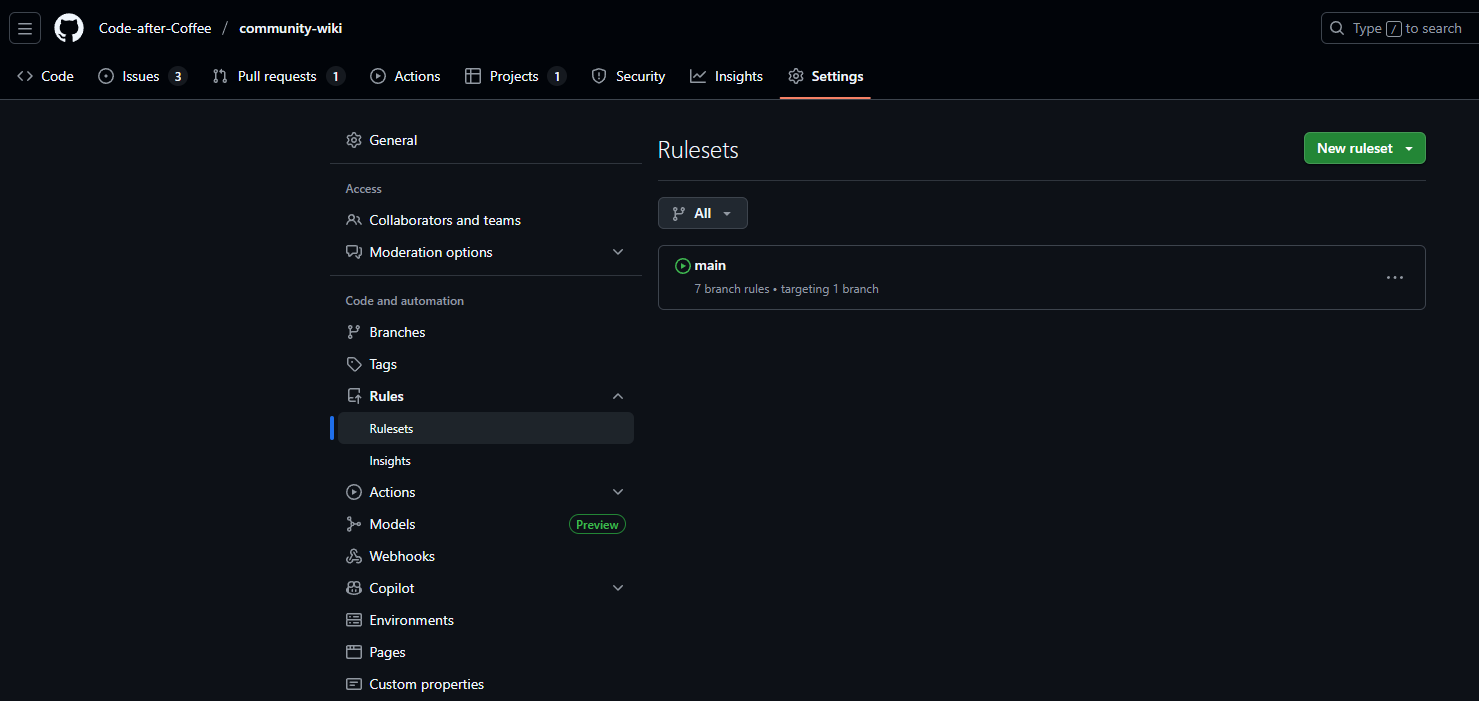Click the New ruleset button
Screen dimensions: 1479x701
[x=1353, y=147]
